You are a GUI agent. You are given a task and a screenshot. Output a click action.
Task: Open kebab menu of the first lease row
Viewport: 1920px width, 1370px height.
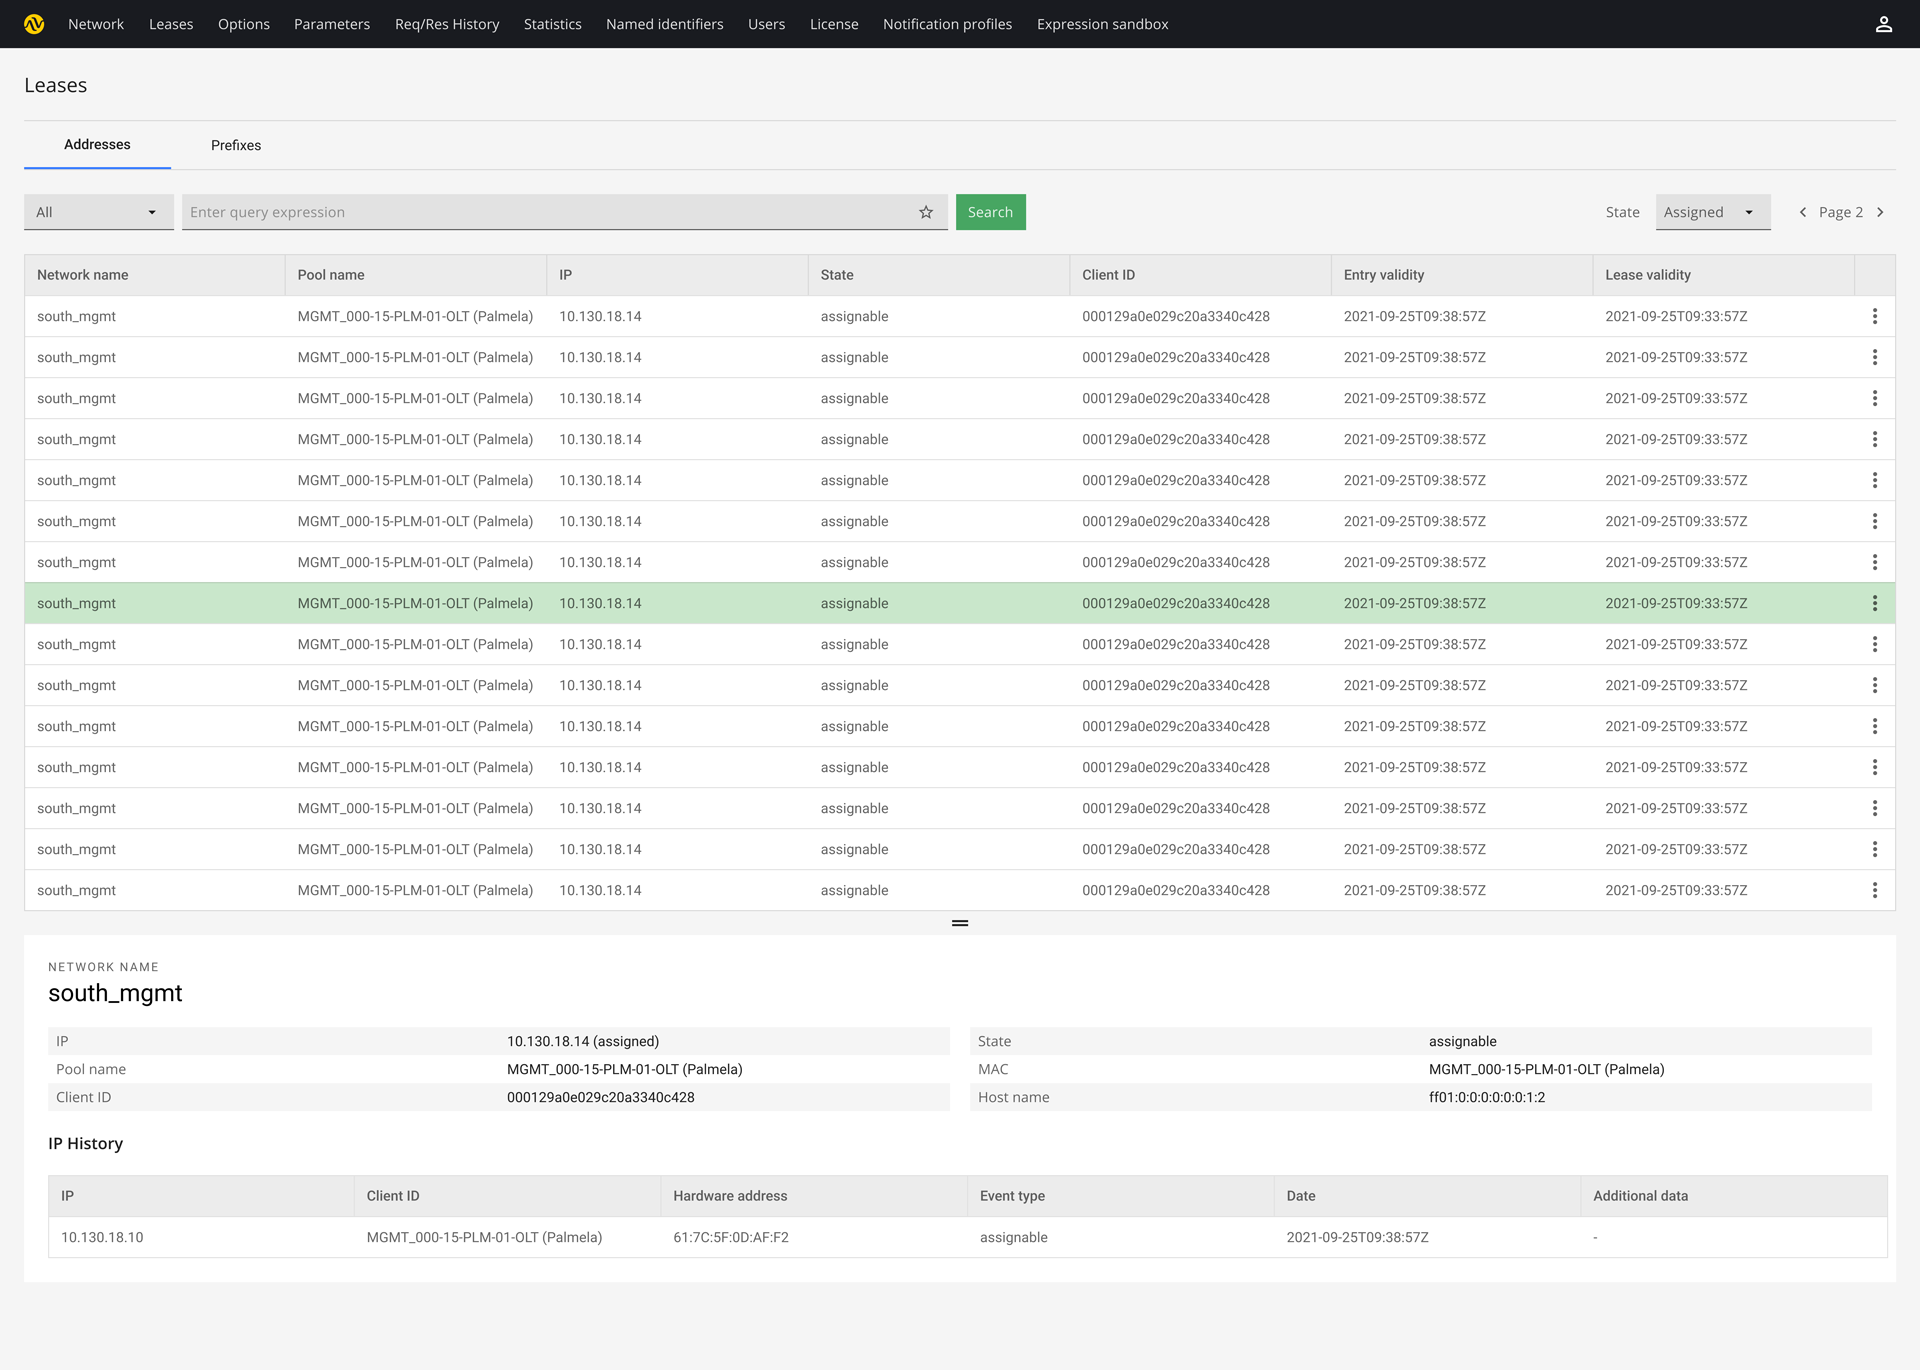coord(1874,316)
